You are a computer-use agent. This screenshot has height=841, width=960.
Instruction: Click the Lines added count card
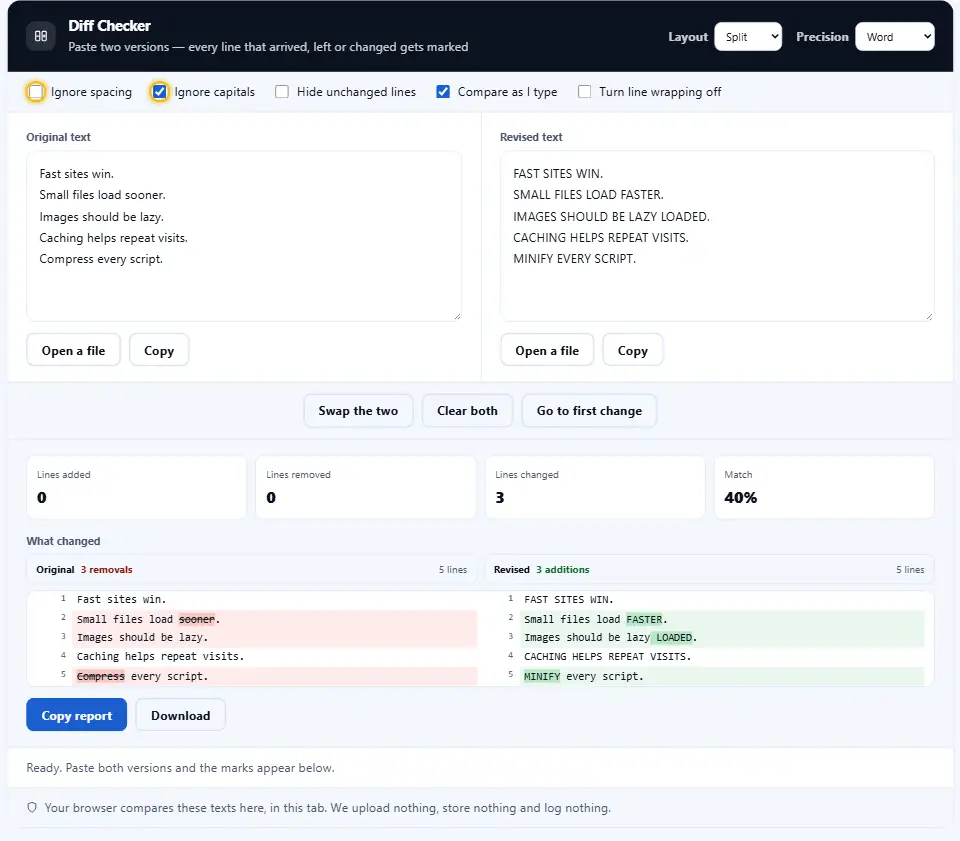[x=136, y=487]
